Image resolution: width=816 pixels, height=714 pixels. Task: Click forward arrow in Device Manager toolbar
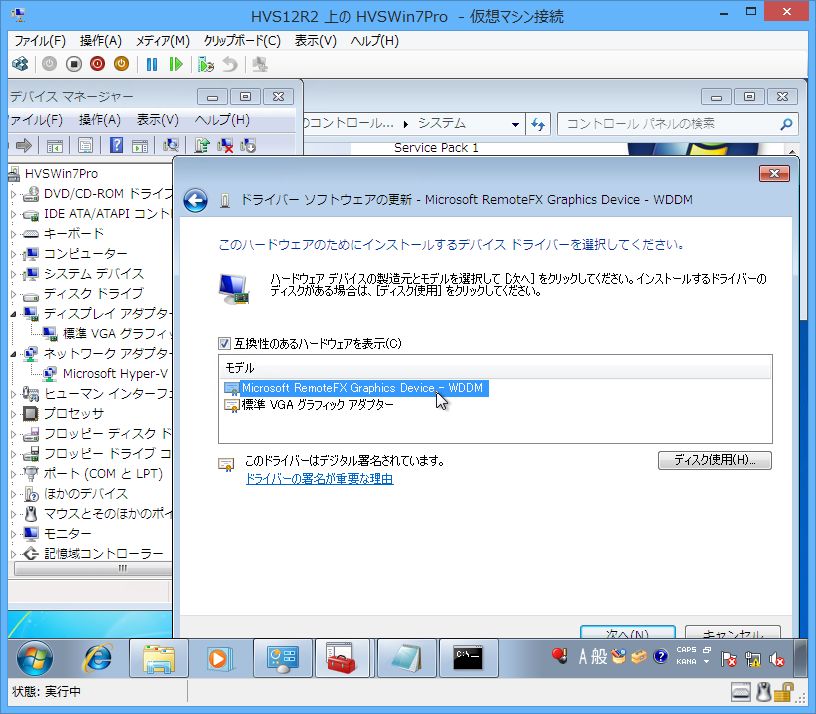pos(24,145)
